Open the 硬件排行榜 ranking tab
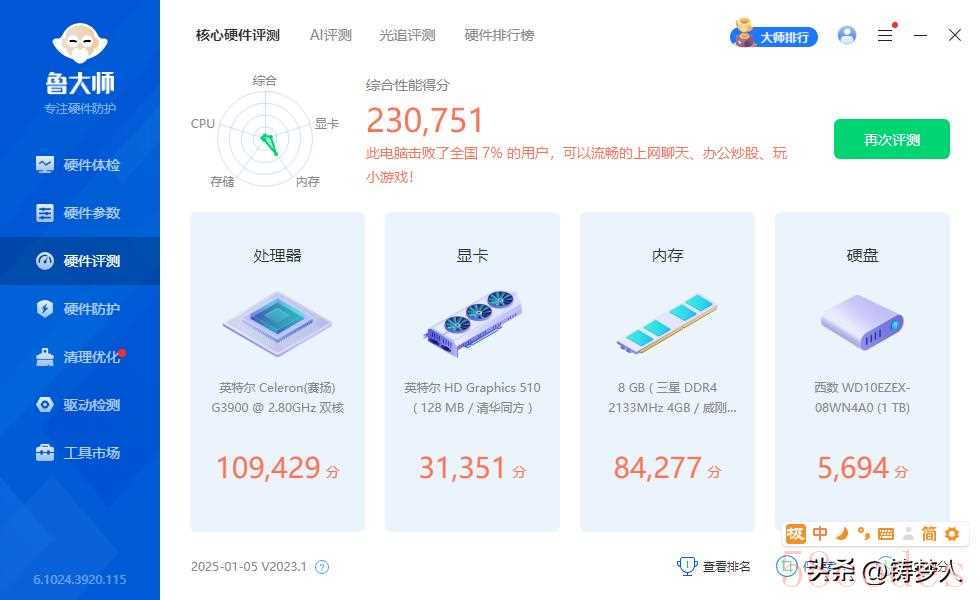This screenshot has width=980, height=600. [x=499, y=36]
